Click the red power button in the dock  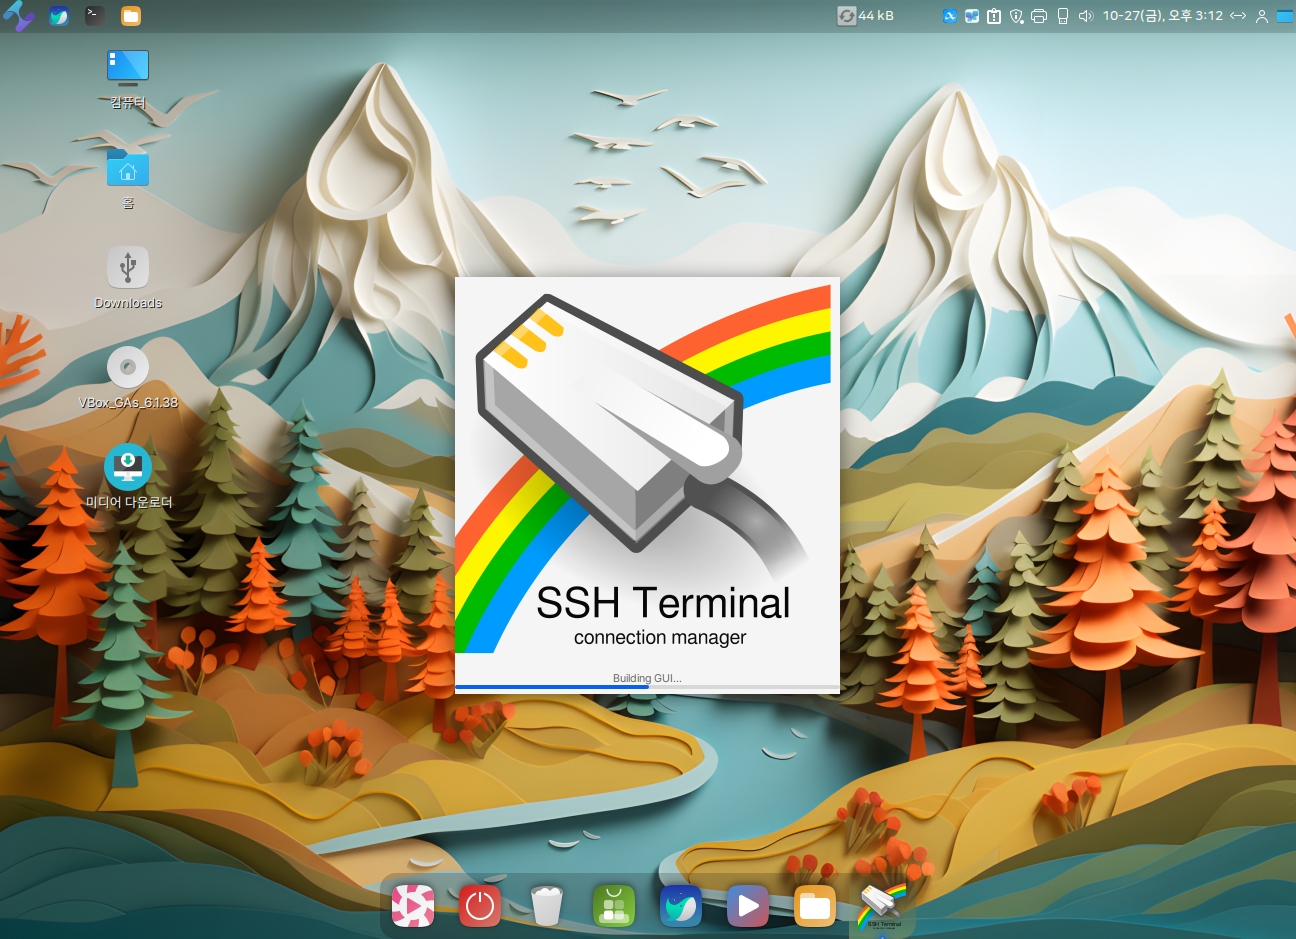tap(480, 907)
